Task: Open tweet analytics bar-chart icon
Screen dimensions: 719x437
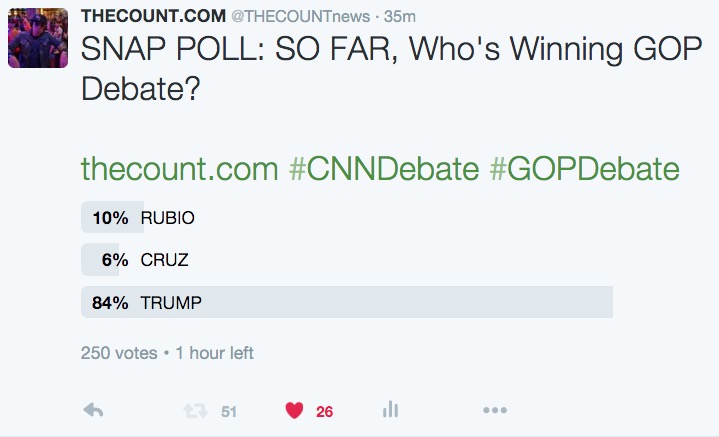Action: [x=391, y=410]
